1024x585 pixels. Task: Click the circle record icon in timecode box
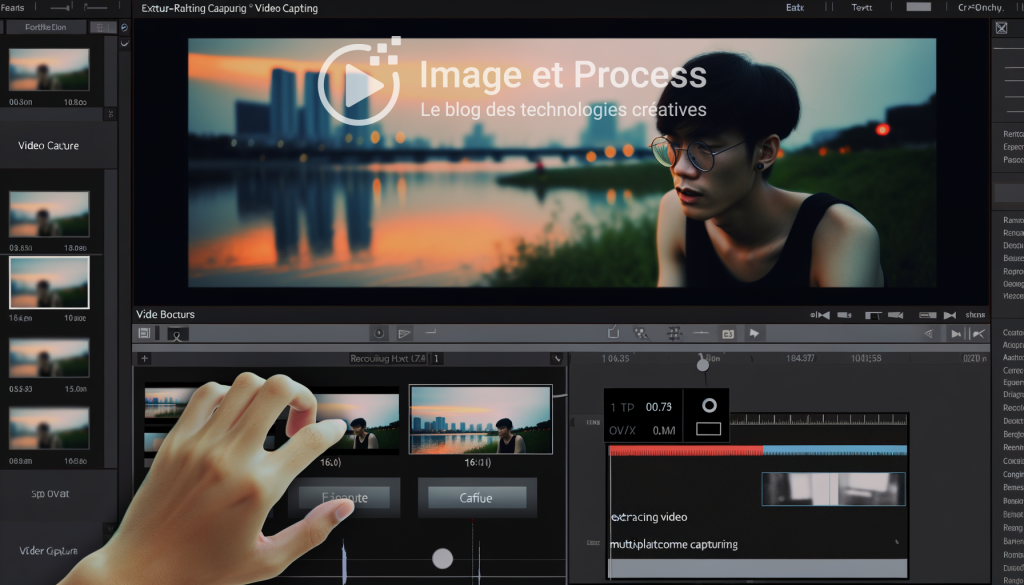pos(709,406)
